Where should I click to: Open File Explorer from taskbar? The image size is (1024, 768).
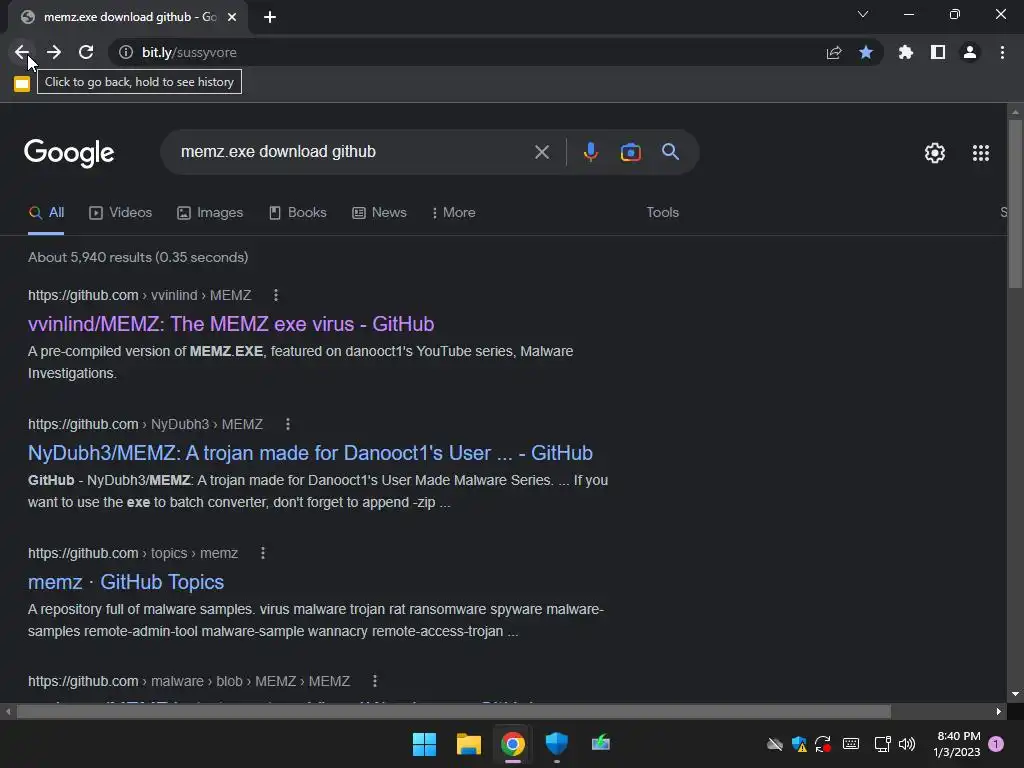pyautogui.click(x=468, y=744)
